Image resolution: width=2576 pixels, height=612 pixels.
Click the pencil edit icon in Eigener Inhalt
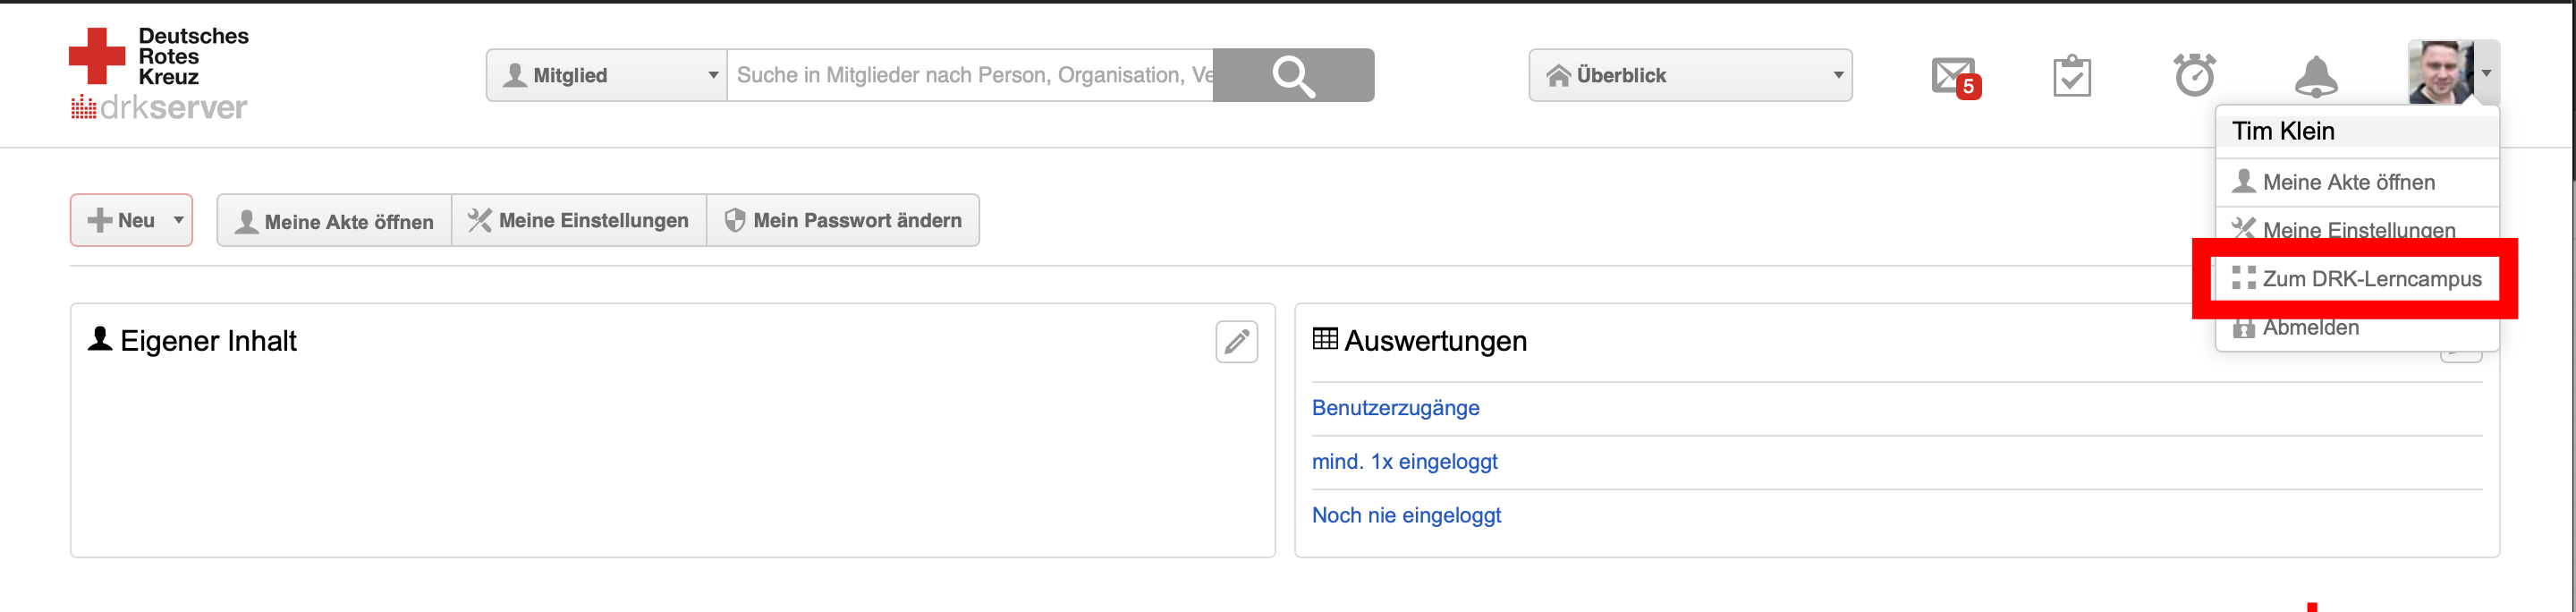pyautogui.click(x=1236, y=342)
